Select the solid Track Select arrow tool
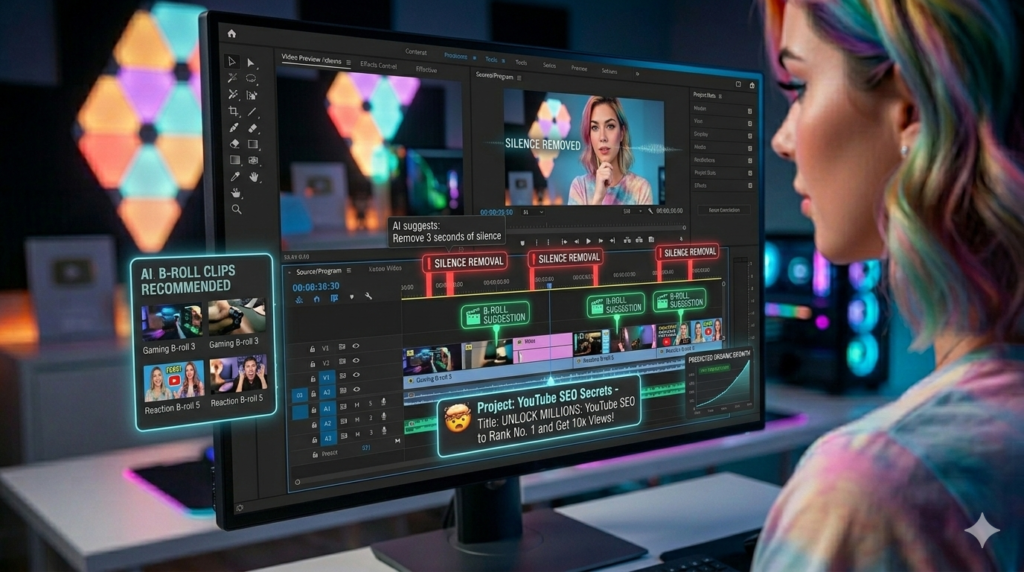The image size is (1024, 572). pyautogui.click(x=251, y=63)
